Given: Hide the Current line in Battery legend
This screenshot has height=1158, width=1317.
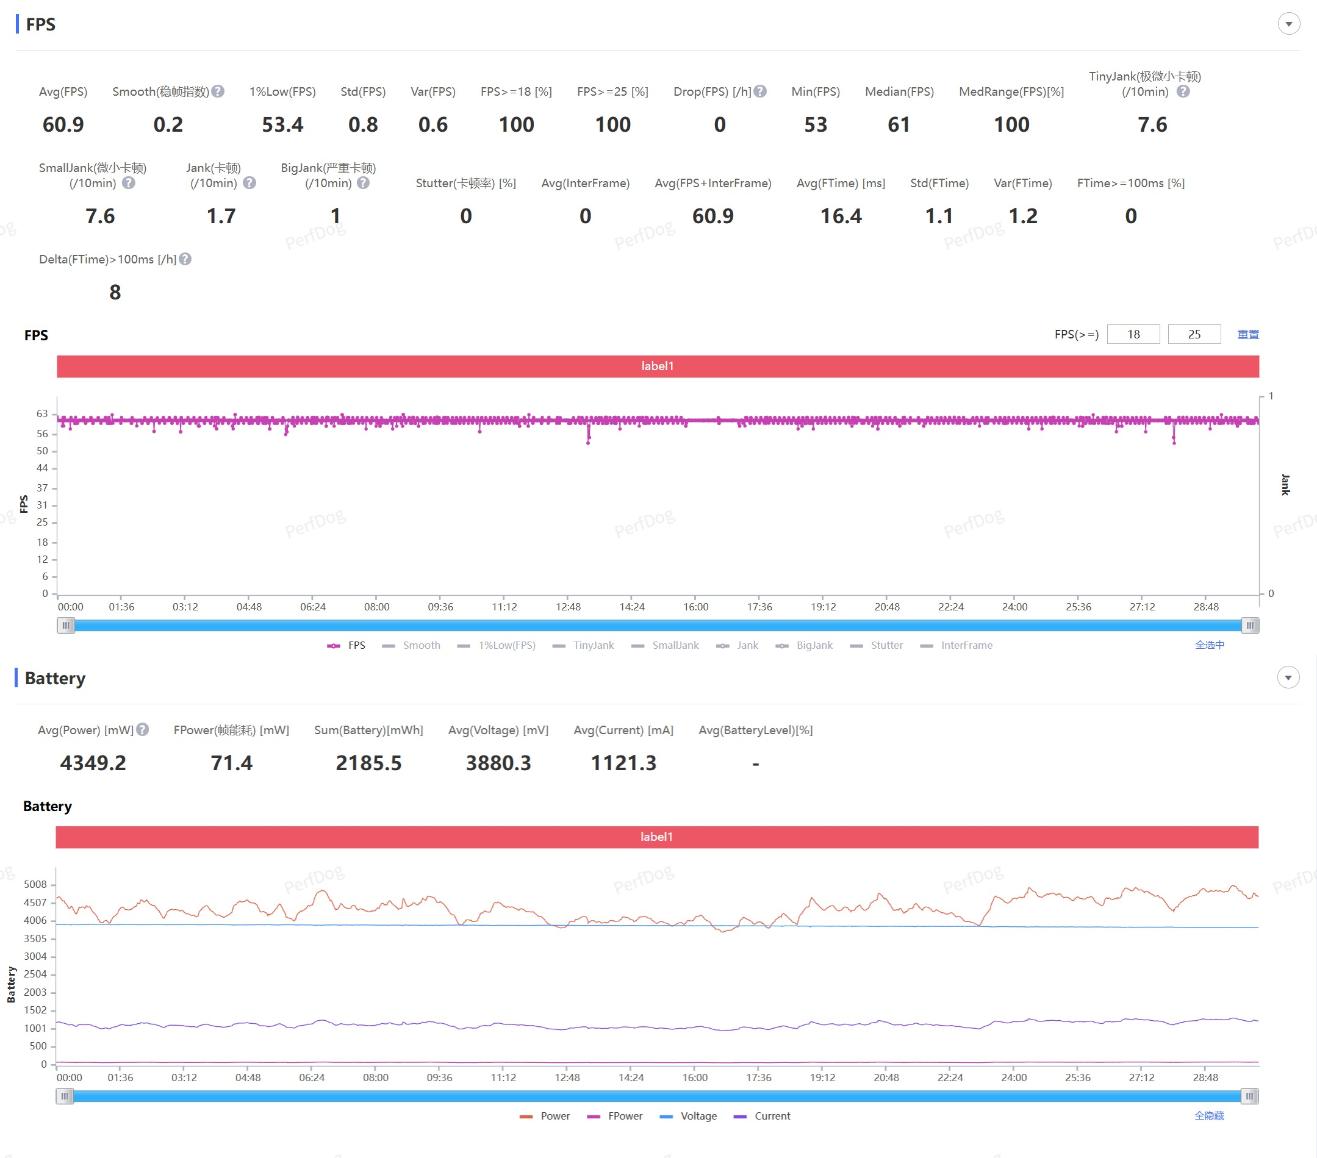Looking at the screenshot, I should (x=762, y=1116).
